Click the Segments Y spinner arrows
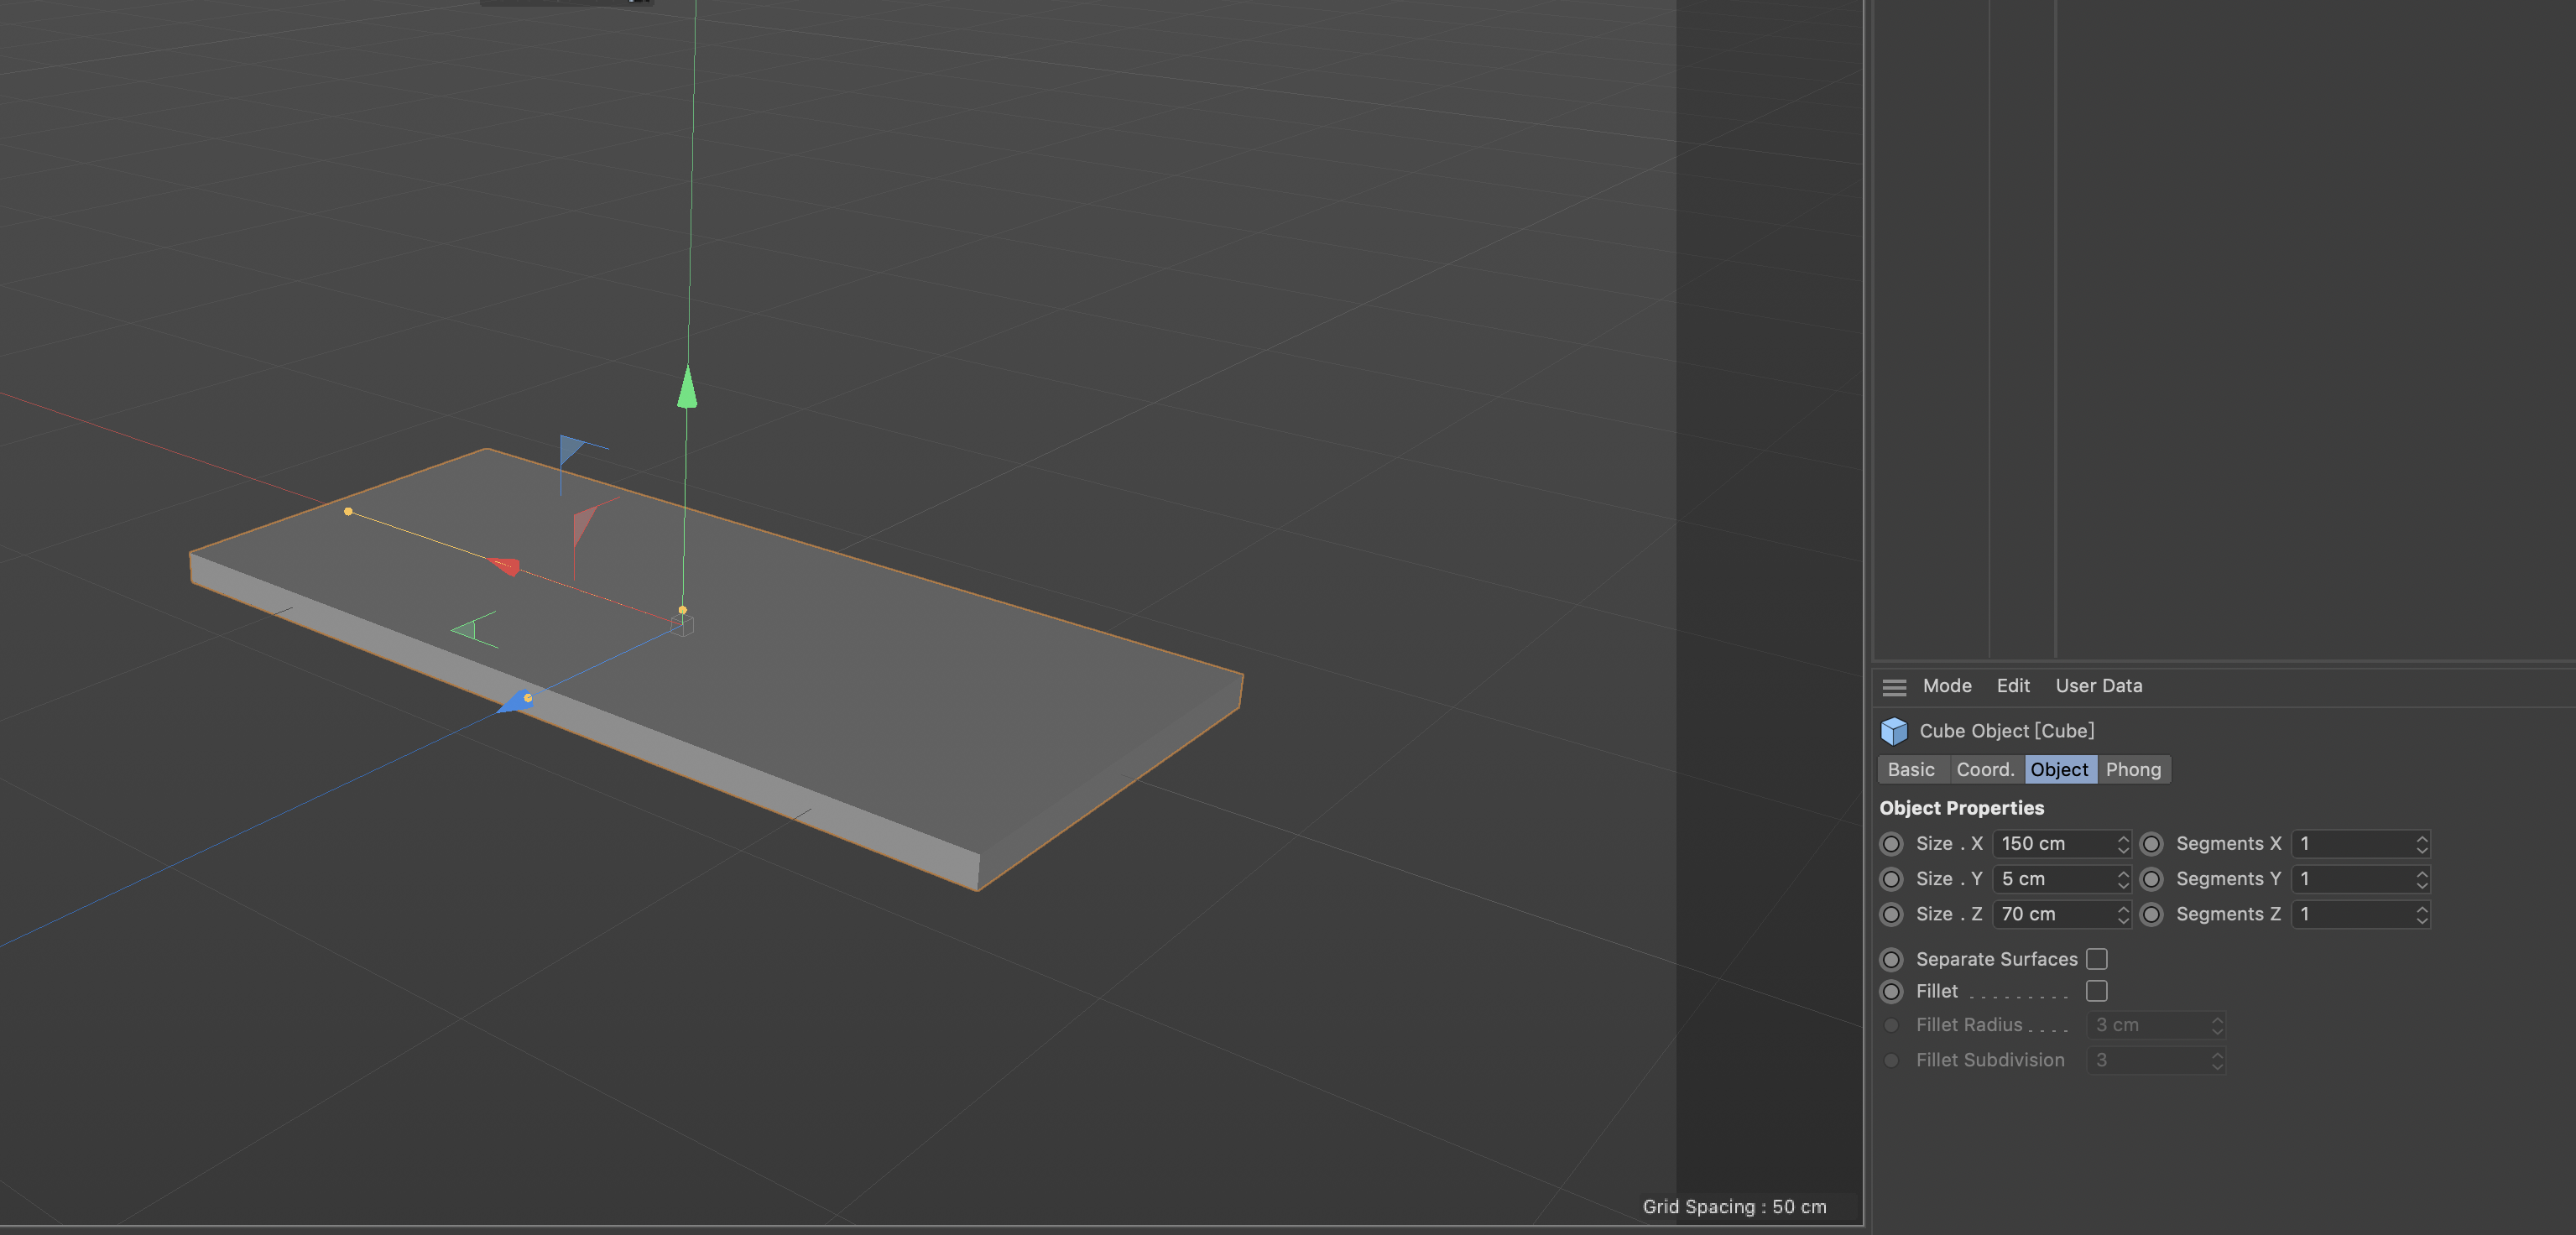Screen dimensions: 2576x1235 coord(2421,879)
